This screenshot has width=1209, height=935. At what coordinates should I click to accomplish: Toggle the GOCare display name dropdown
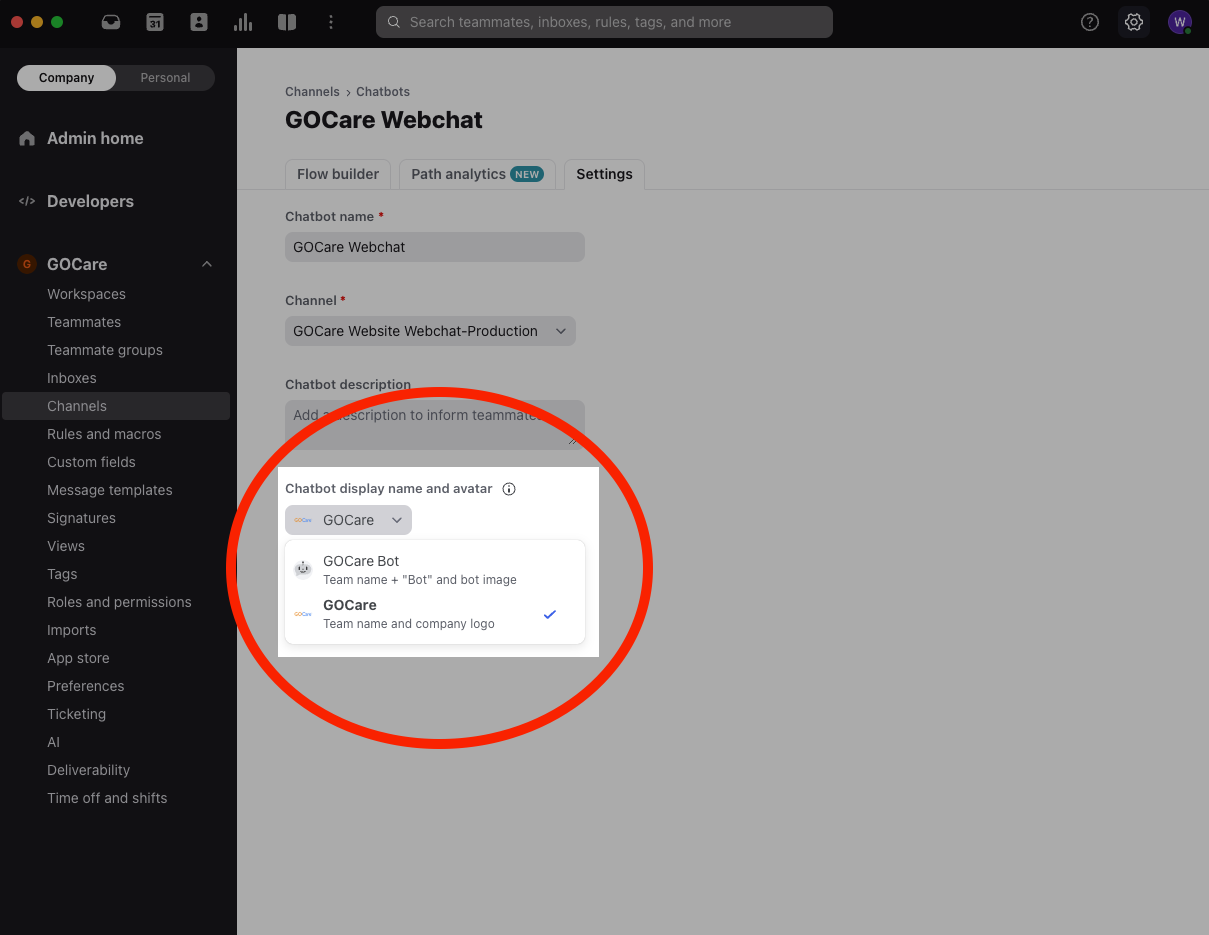[x=348, y=520]
